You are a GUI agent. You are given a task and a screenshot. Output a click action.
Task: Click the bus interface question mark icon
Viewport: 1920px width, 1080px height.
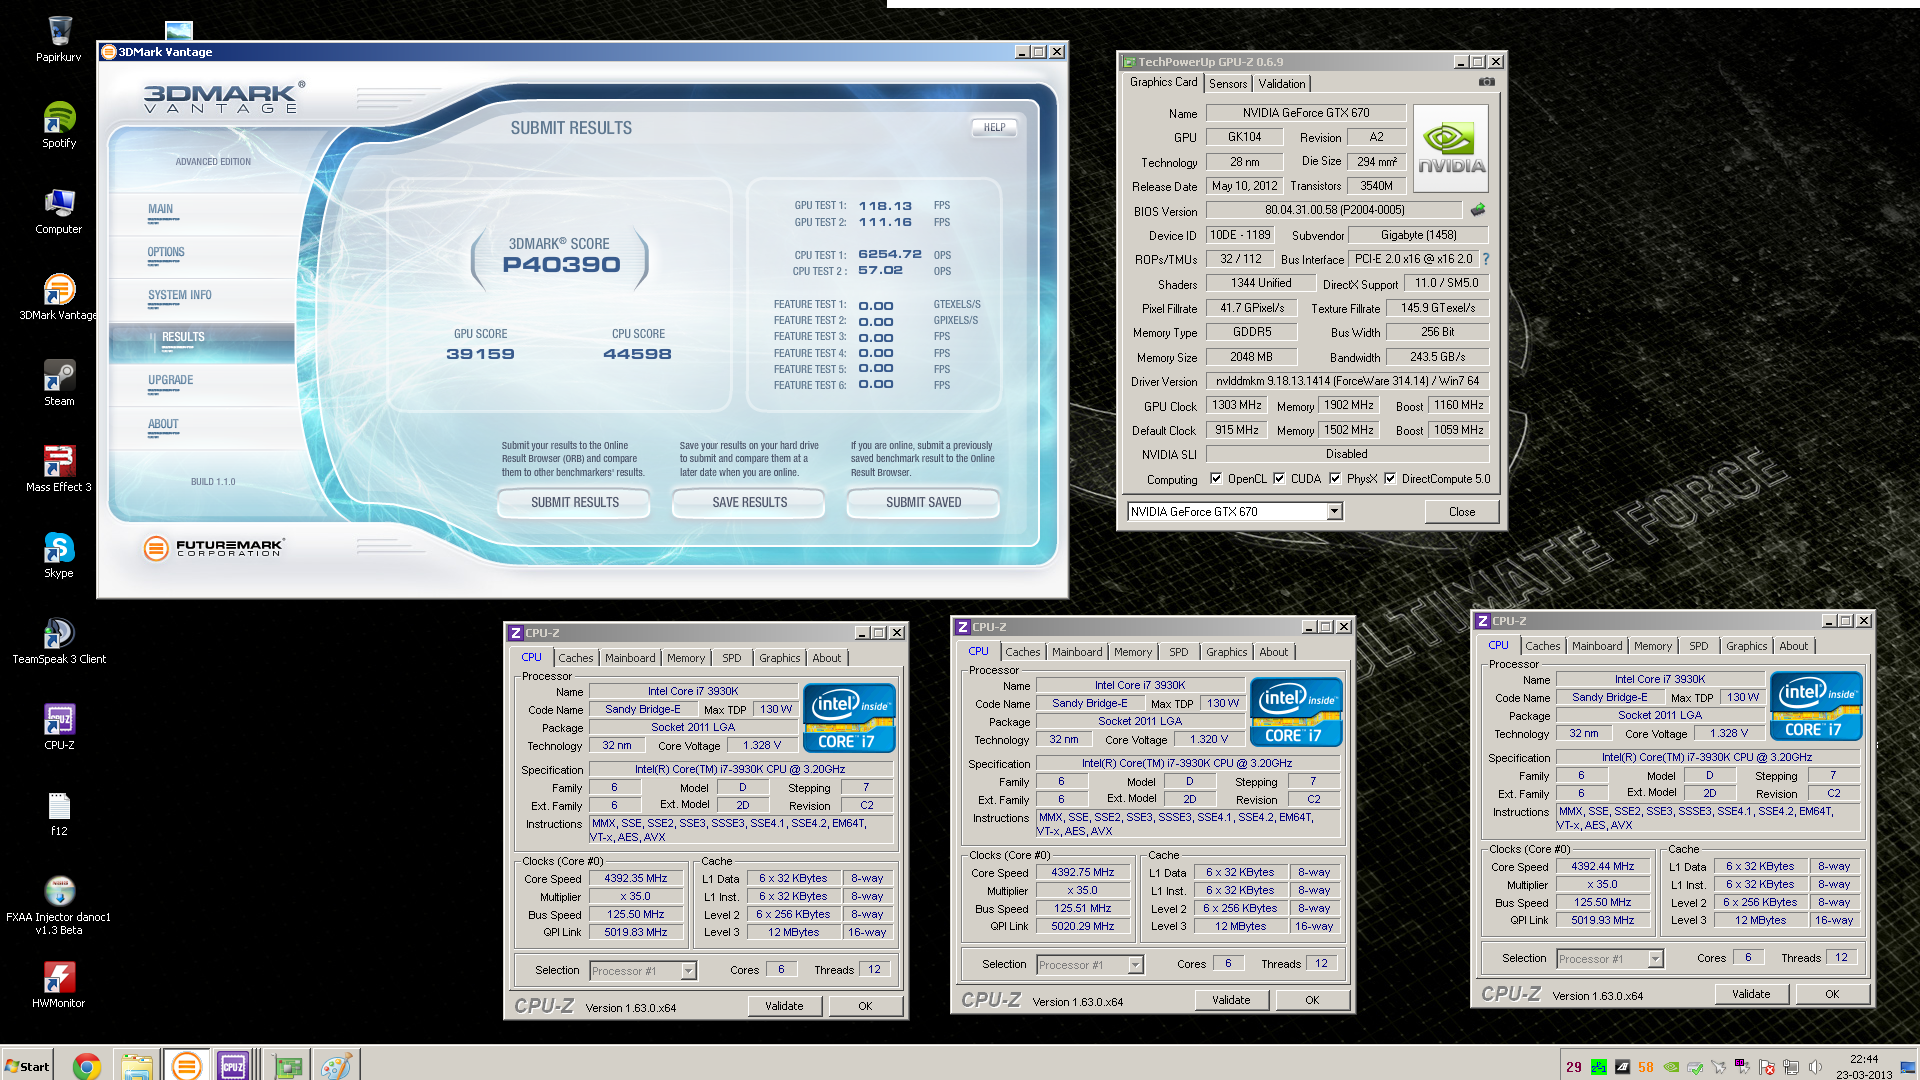(x=1485, y=259)
